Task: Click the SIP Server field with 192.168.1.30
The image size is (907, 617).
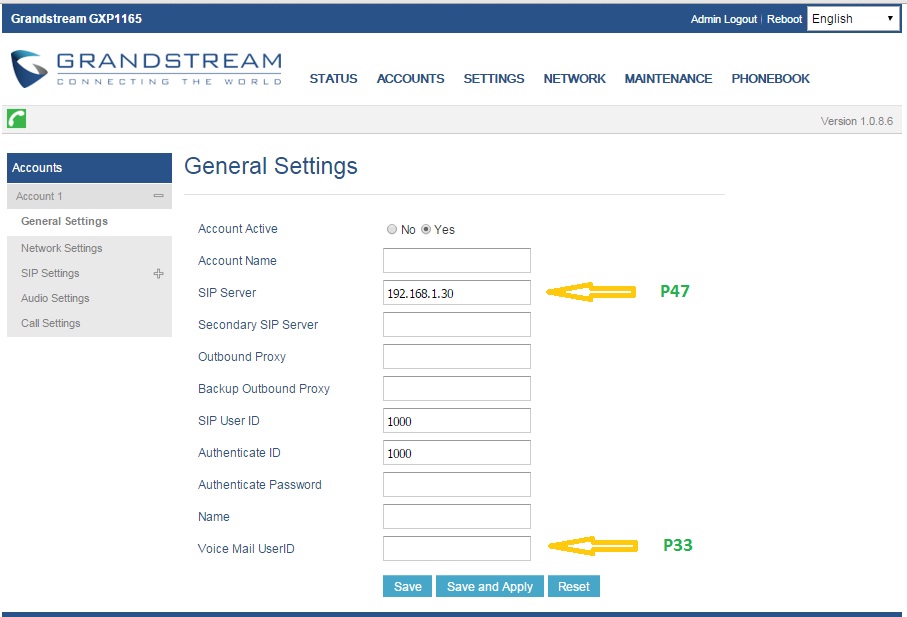Action: (456, 293)
